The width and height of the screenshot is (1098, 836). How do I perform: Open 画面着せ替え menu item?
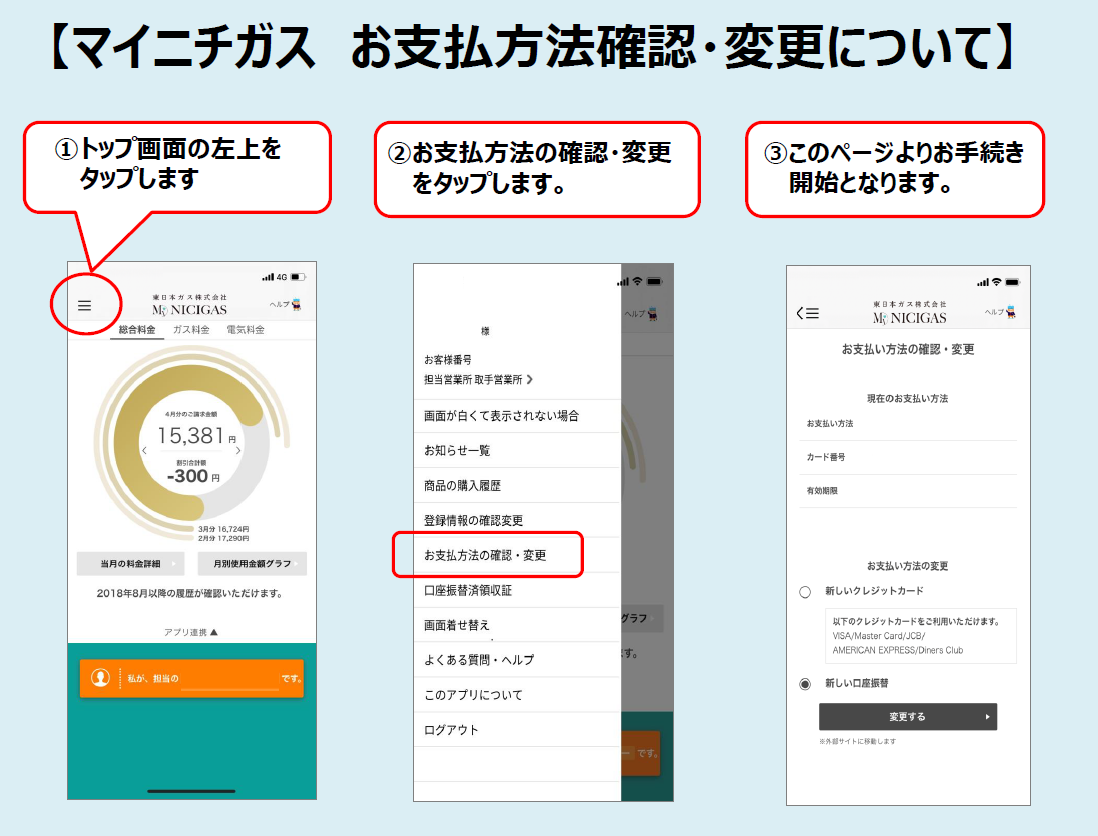click(x=517, y=625)
